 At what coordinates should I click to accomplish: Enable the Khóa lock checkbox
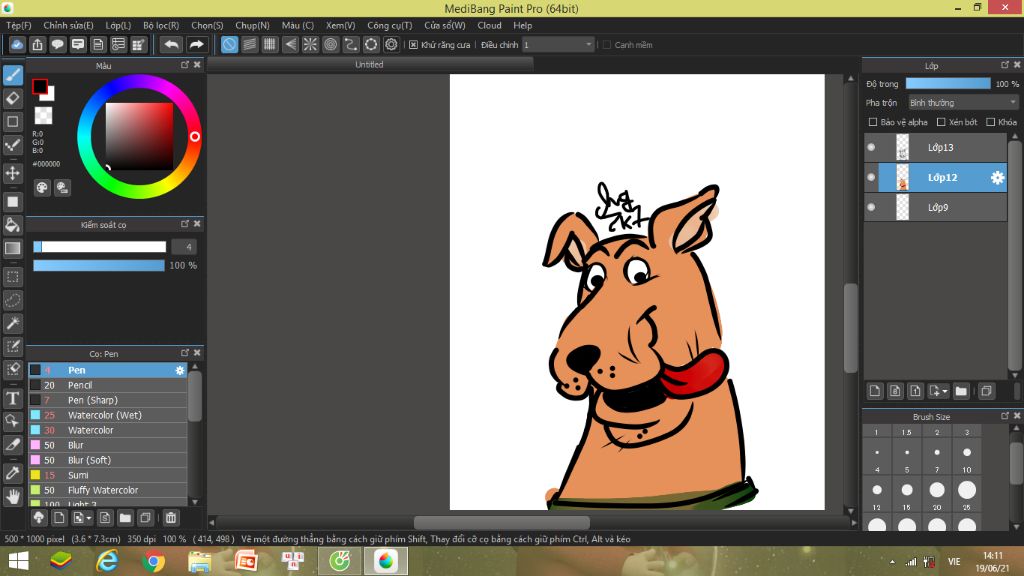coord(991,122)
